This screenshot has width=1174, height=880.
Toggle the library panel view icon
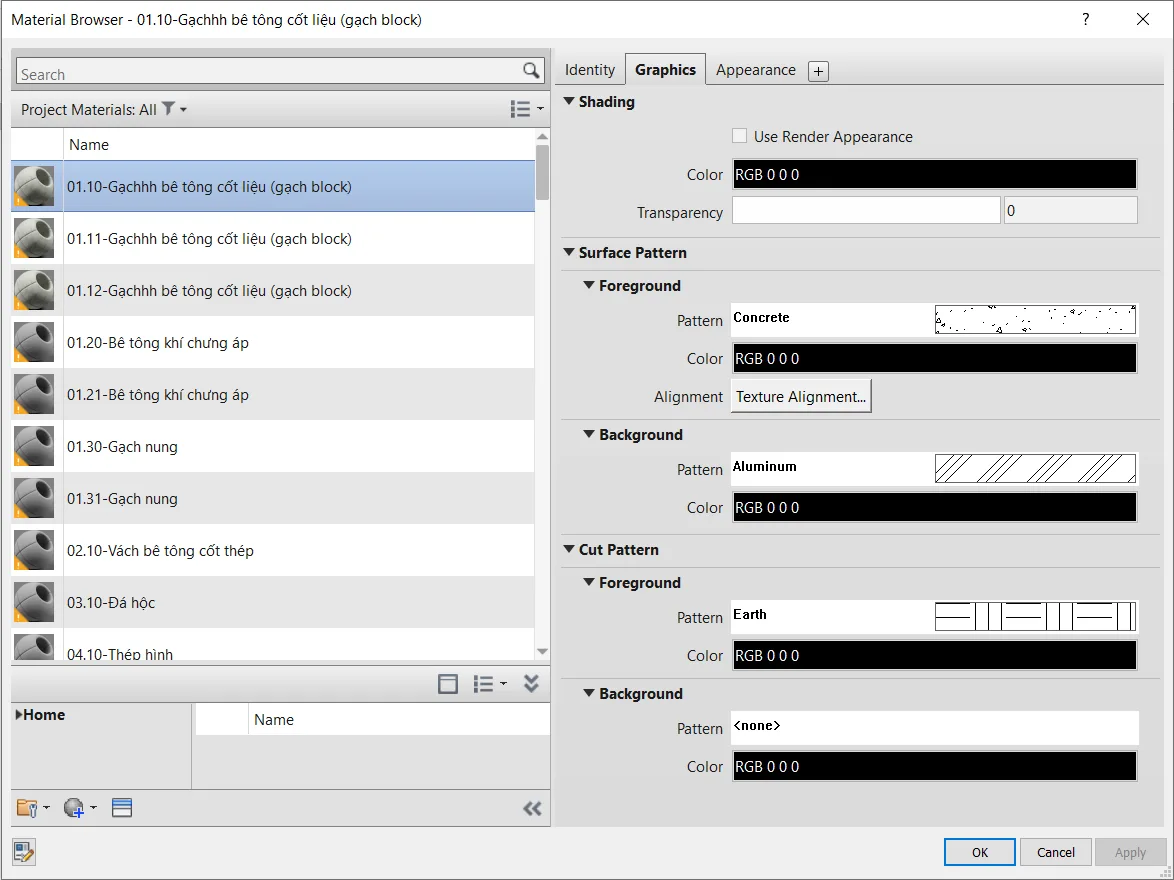point(448,684)
